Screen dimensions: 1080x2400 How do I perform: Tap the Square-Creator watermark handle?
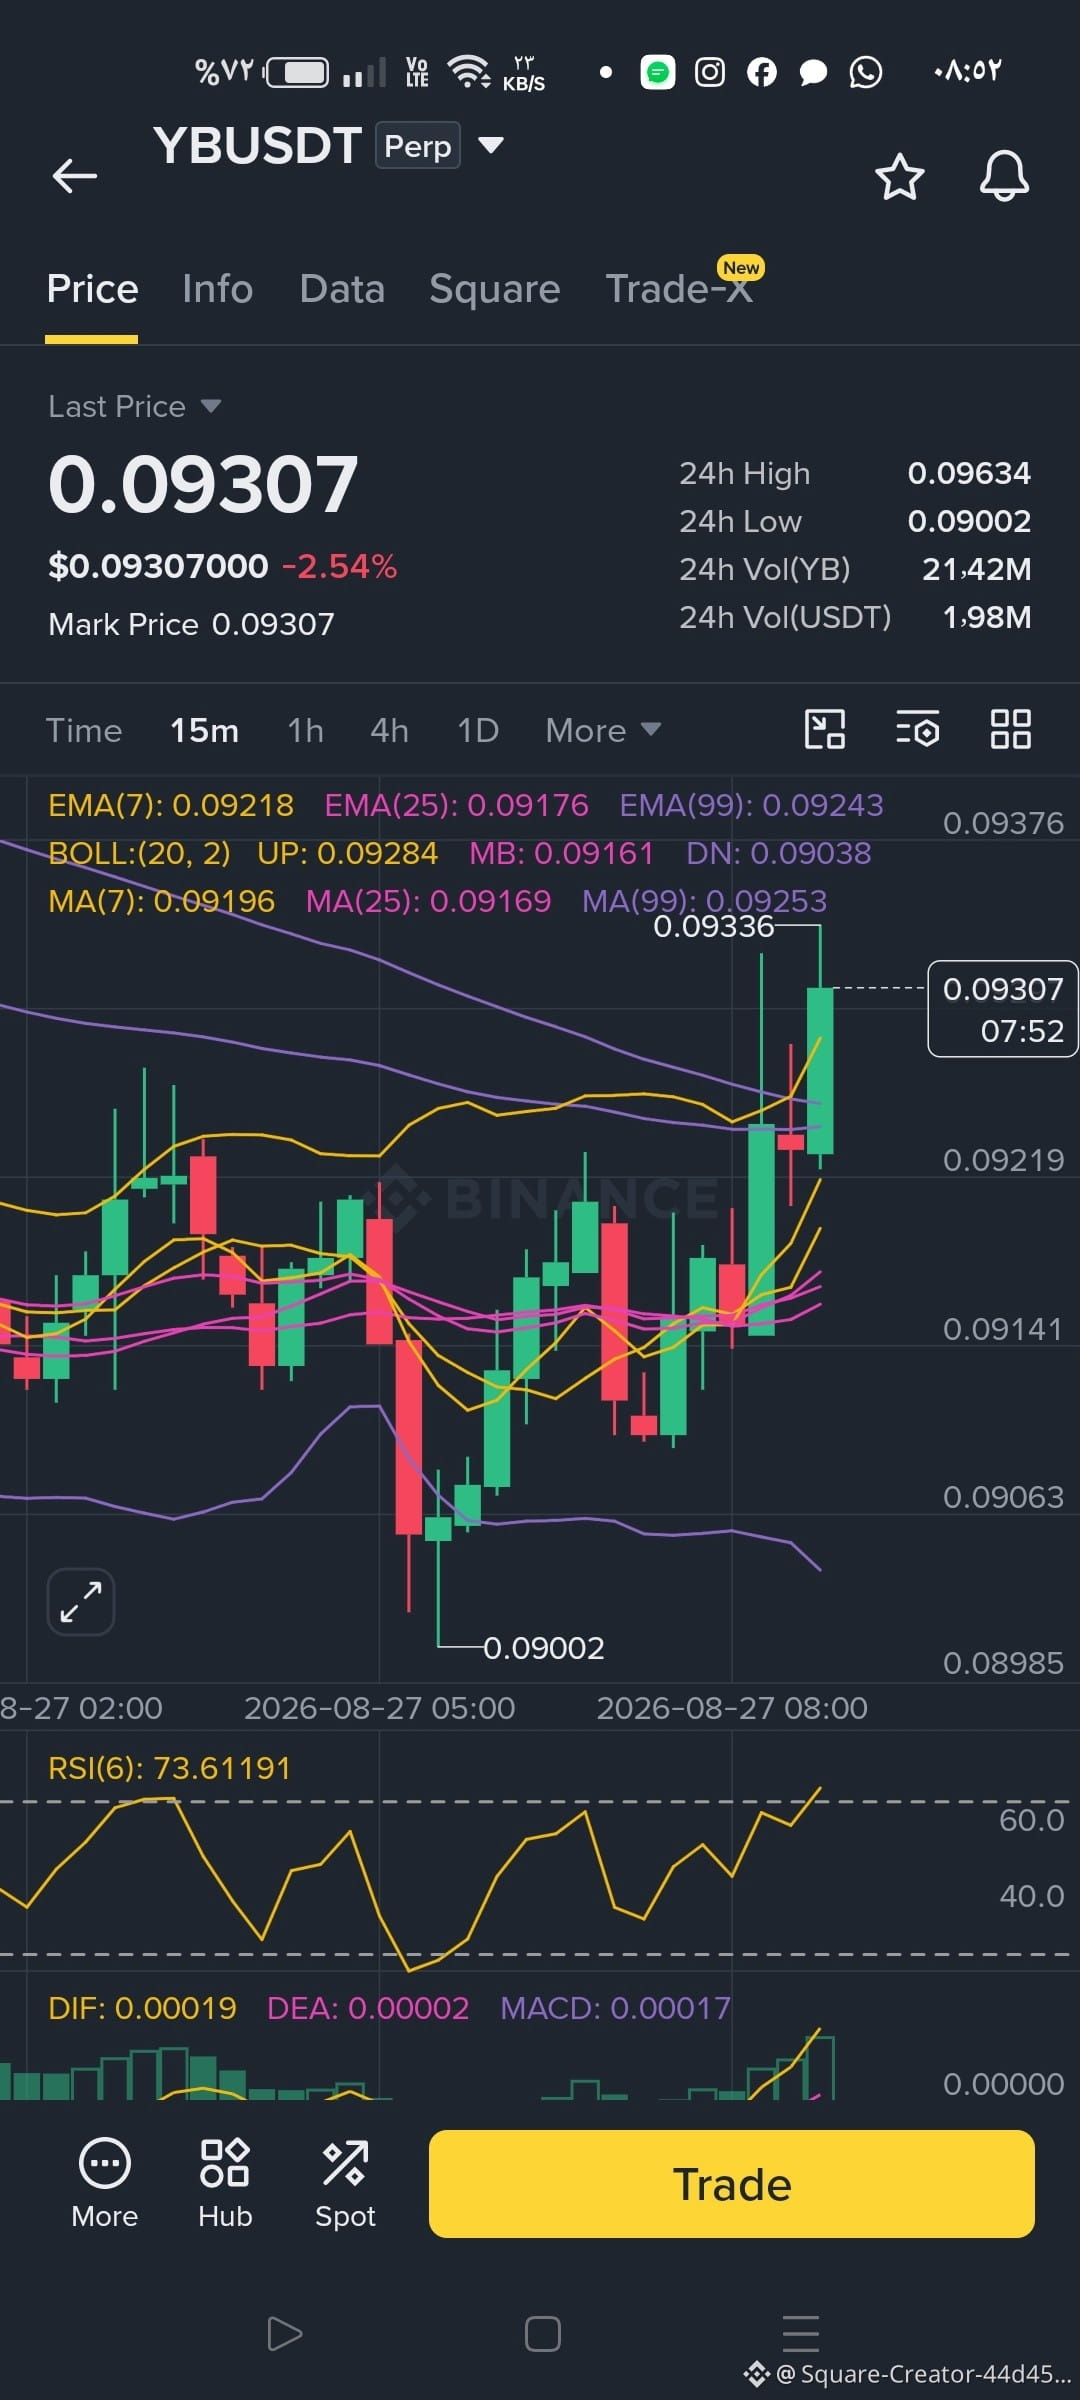[907, 2373]
